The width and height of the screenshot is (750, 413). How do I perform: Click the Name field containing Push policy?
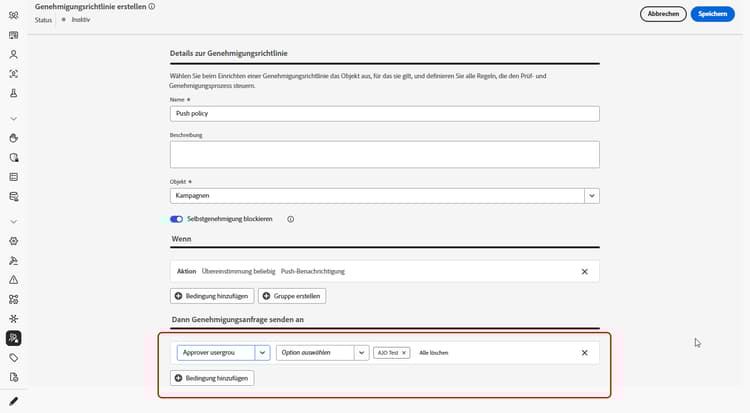click(x=385, y=114)
